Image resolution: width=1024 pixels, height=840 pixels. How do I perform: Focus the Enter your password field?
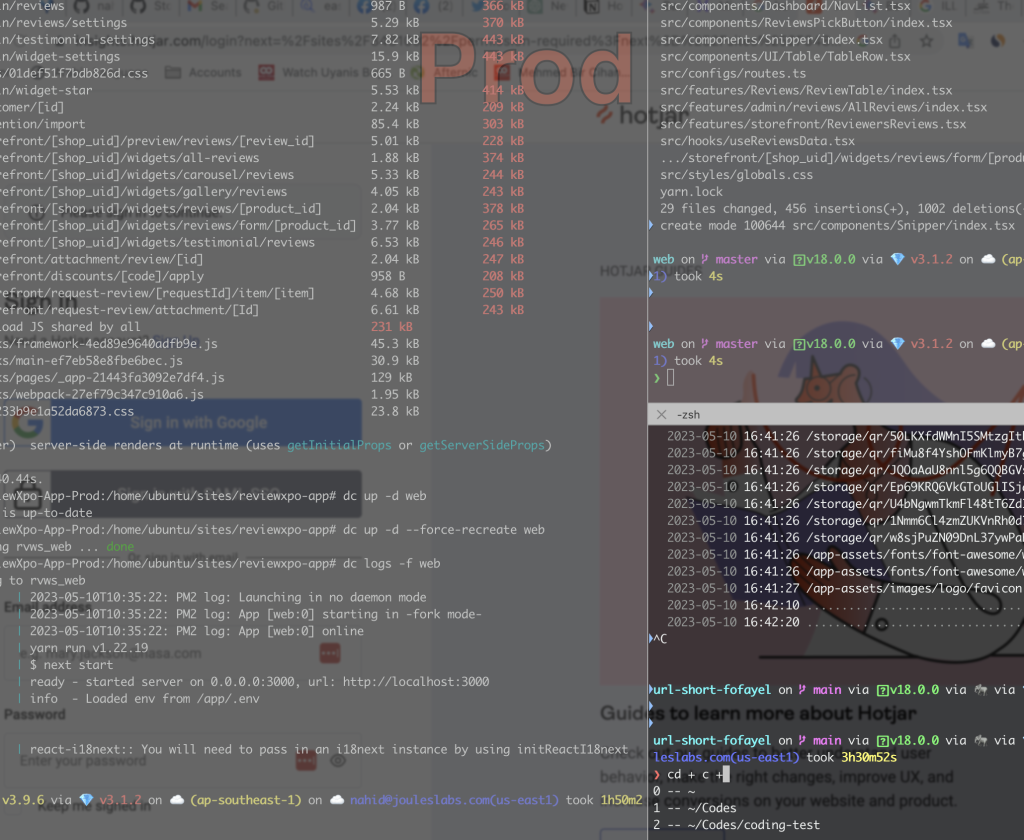point(182,760)
